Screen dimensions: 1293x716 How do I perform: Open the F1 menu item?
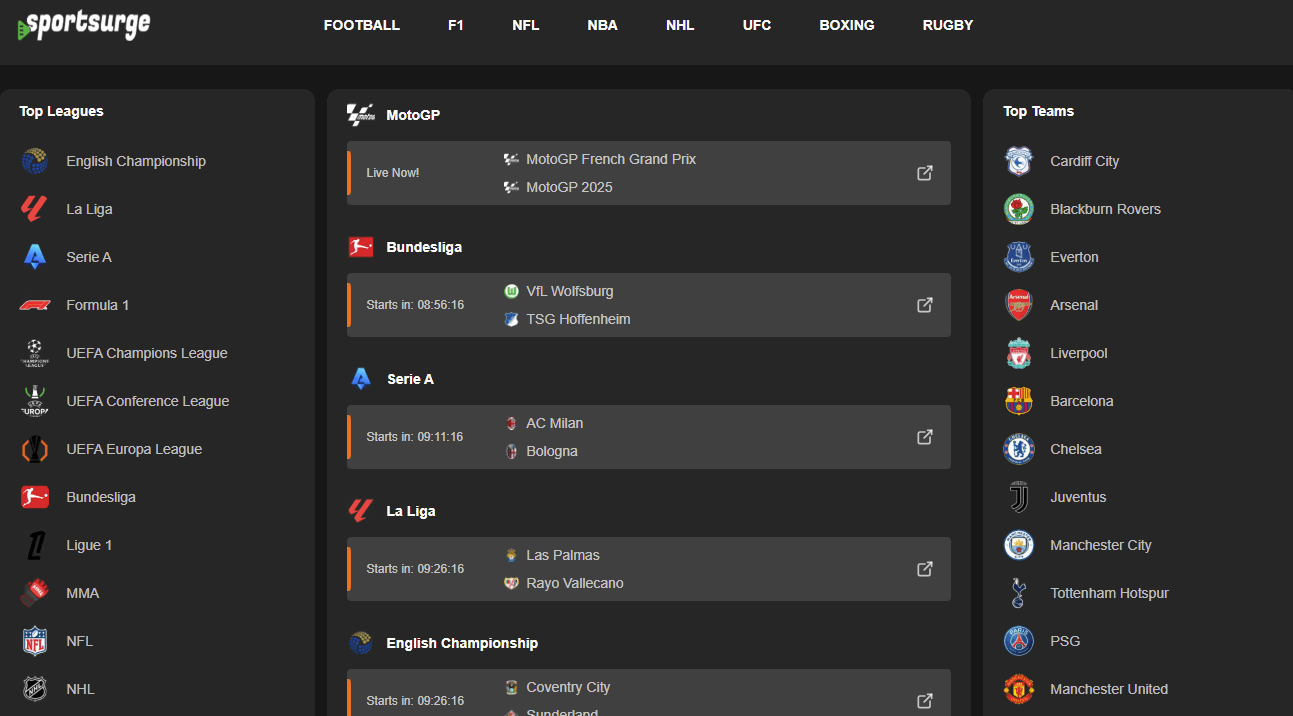[456, 25]
